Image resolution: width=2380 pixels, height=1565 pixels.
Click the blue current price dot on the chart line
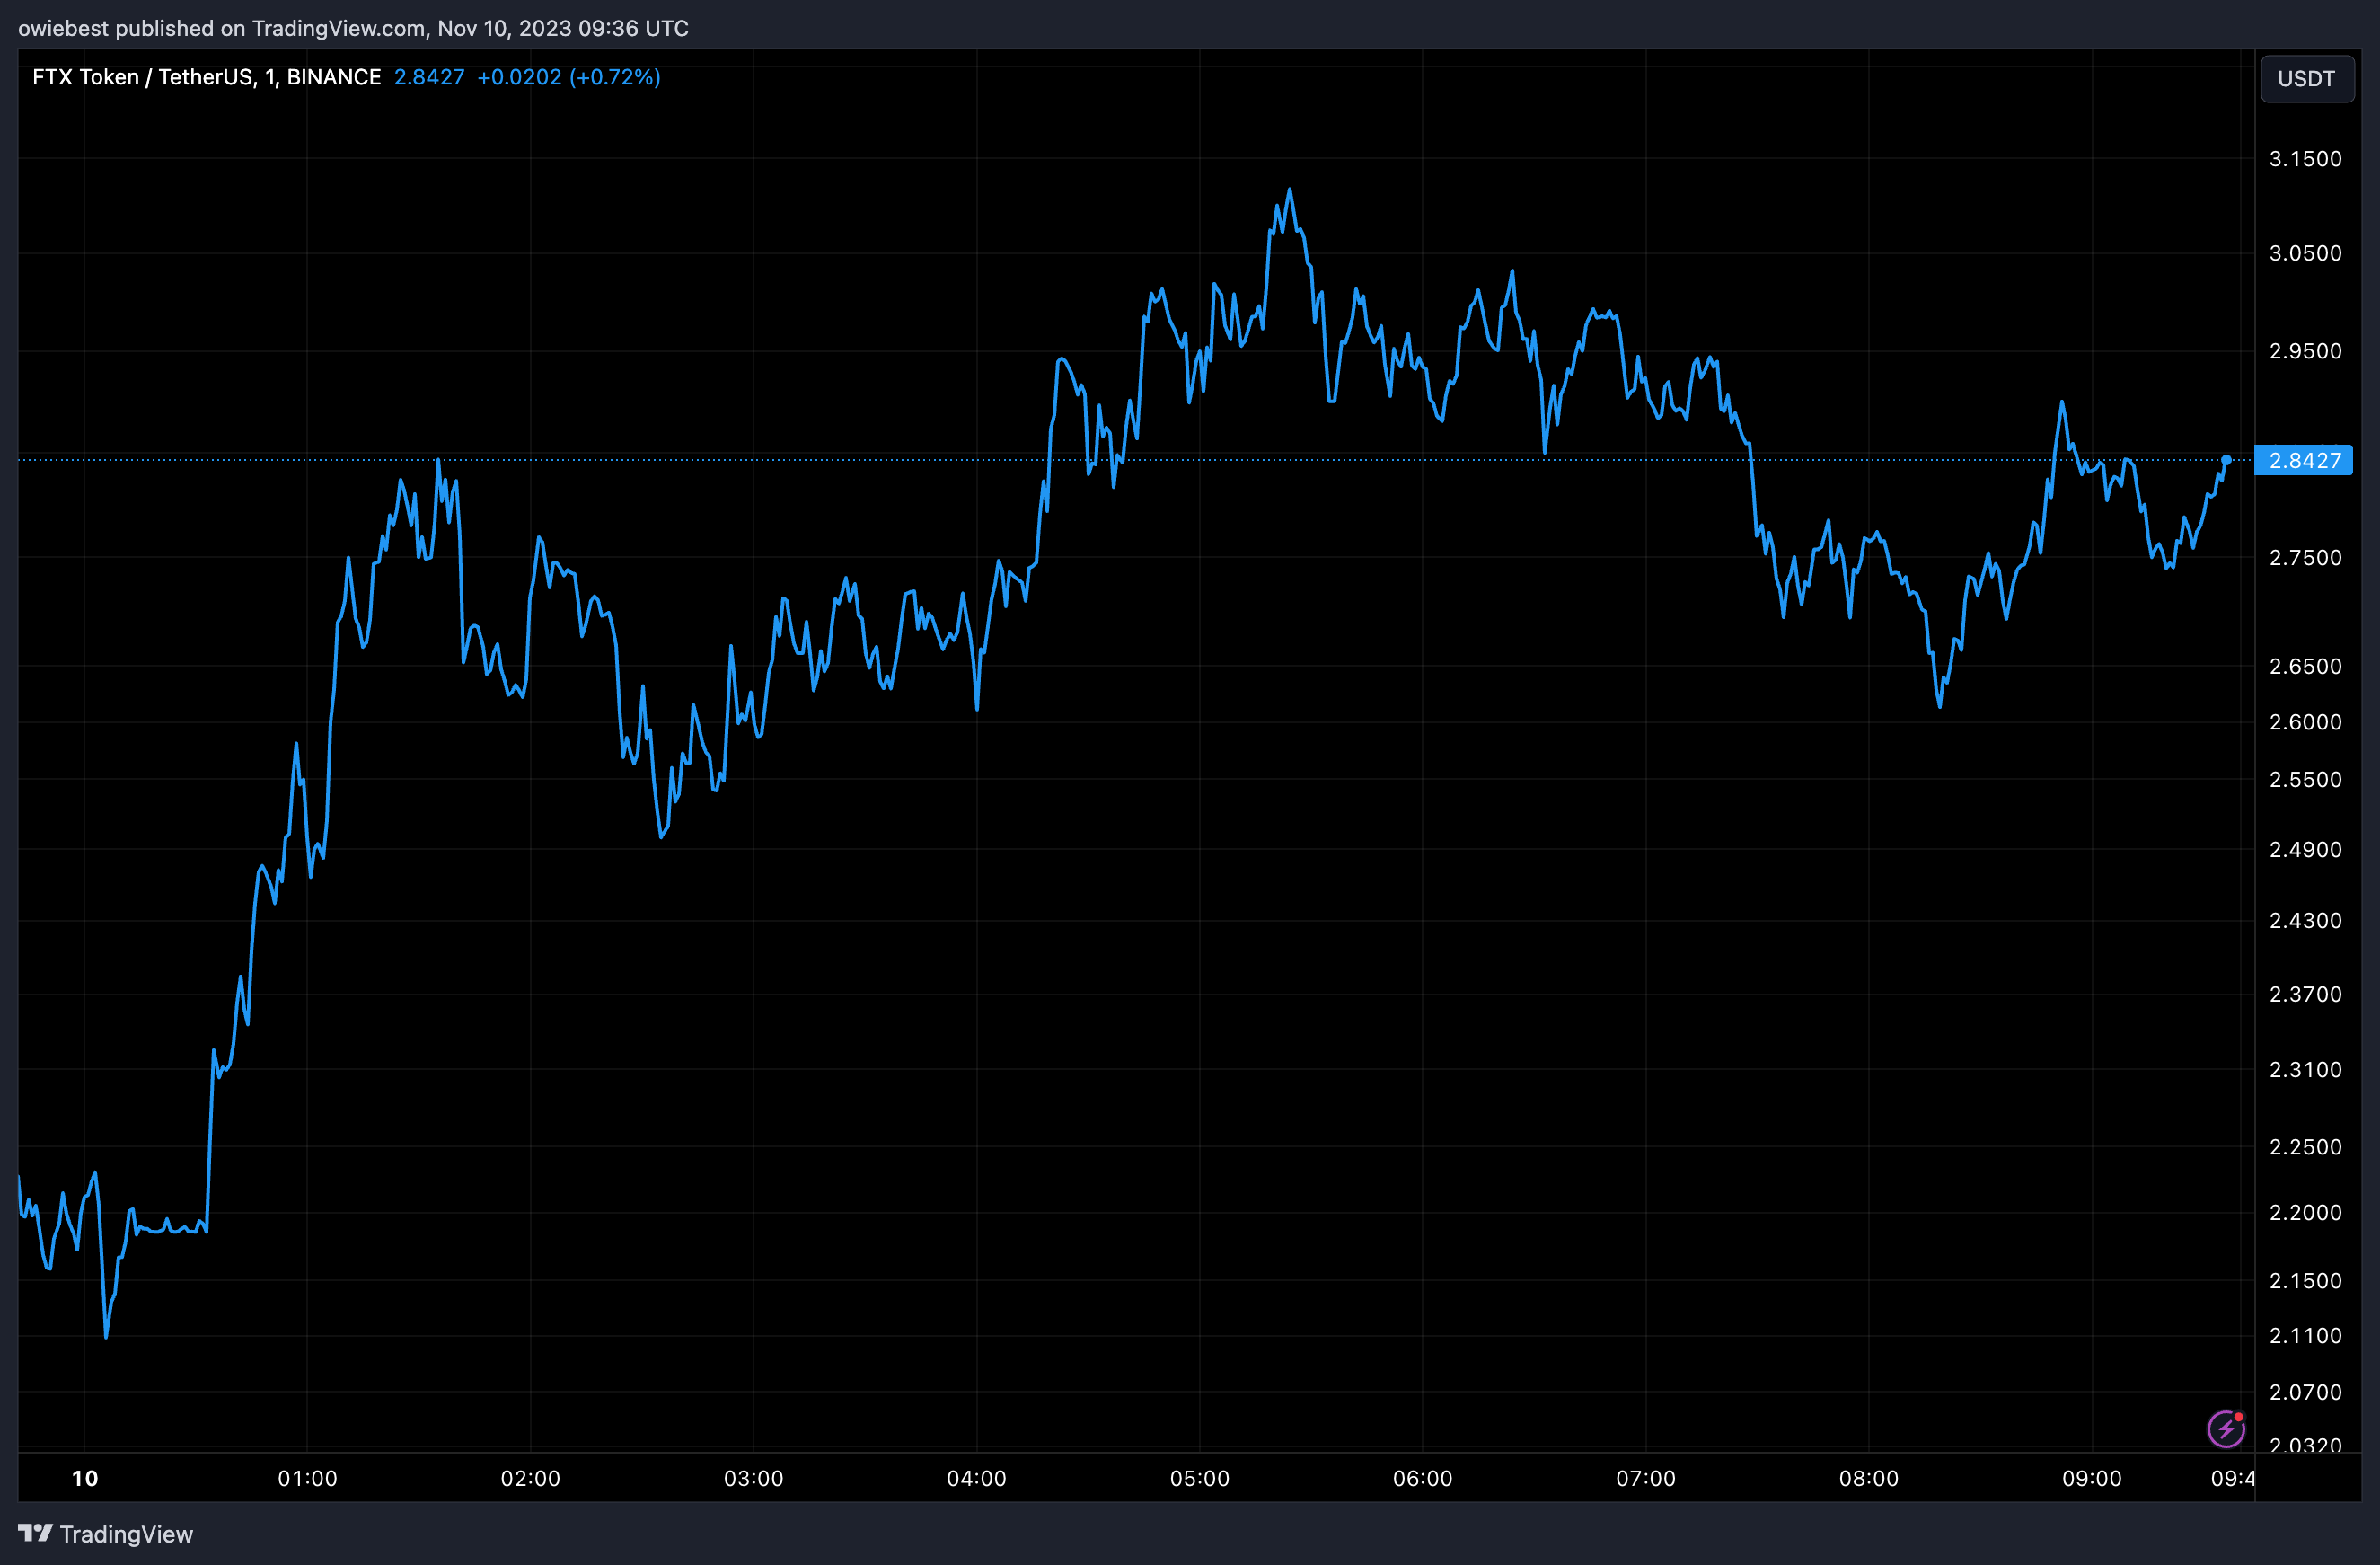[x=2226, y=460]
